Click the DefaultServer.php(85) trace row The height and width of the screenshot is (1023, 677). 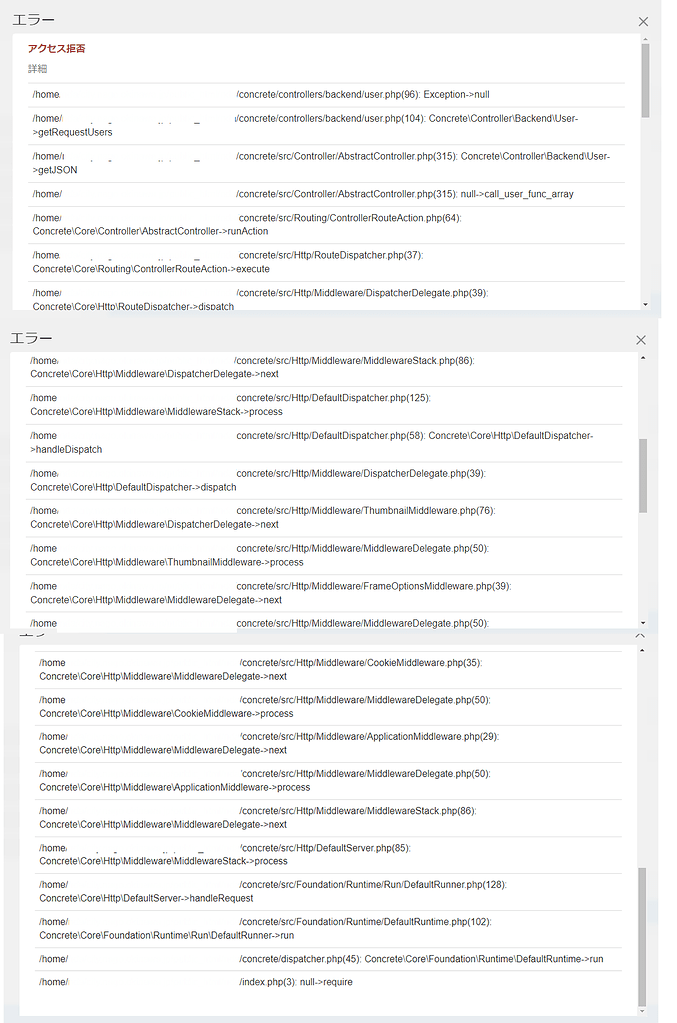330,854
